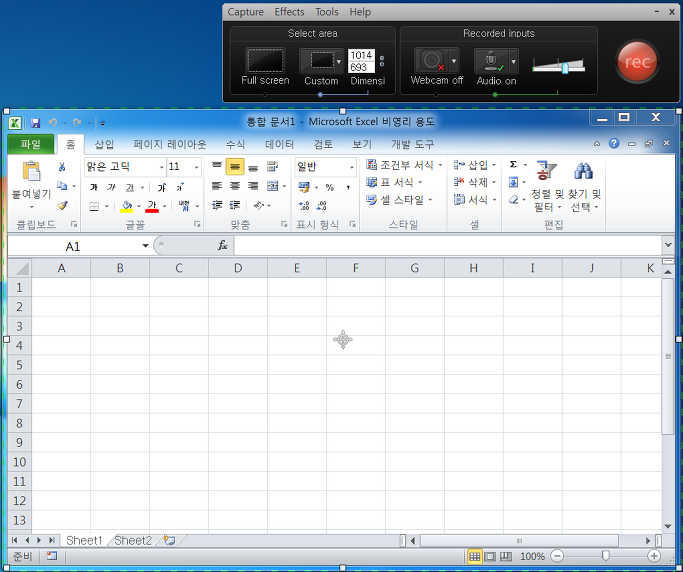Image resolution: width=683 pixels, height=572 pixels.
Task: Click zoom in plus button on status bar
Action: (654, 555)
